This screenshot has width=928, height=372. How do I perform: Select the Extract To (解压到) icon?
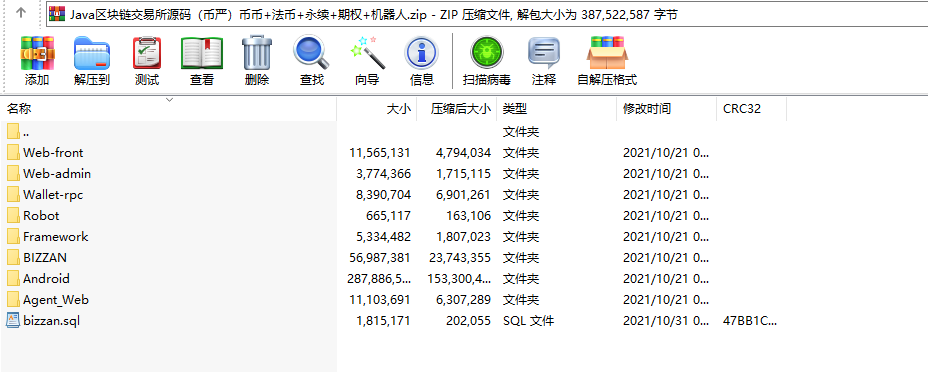92,61
